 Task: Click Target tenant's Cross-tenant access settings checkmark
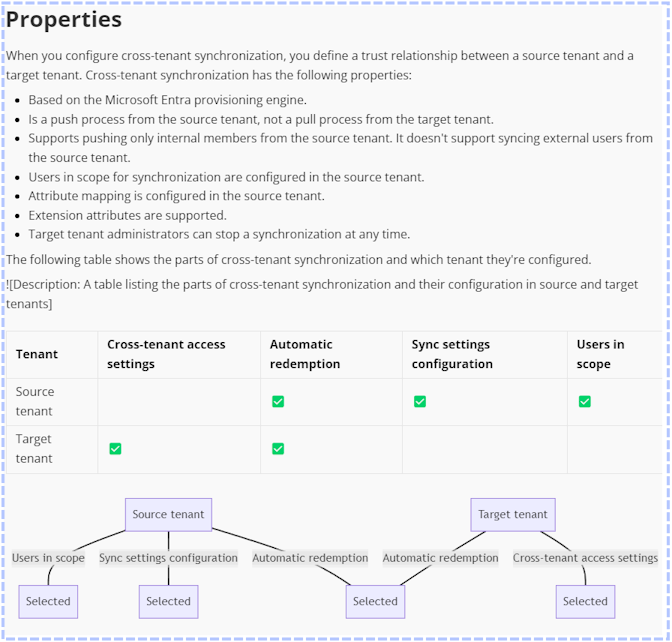point(115,448)
